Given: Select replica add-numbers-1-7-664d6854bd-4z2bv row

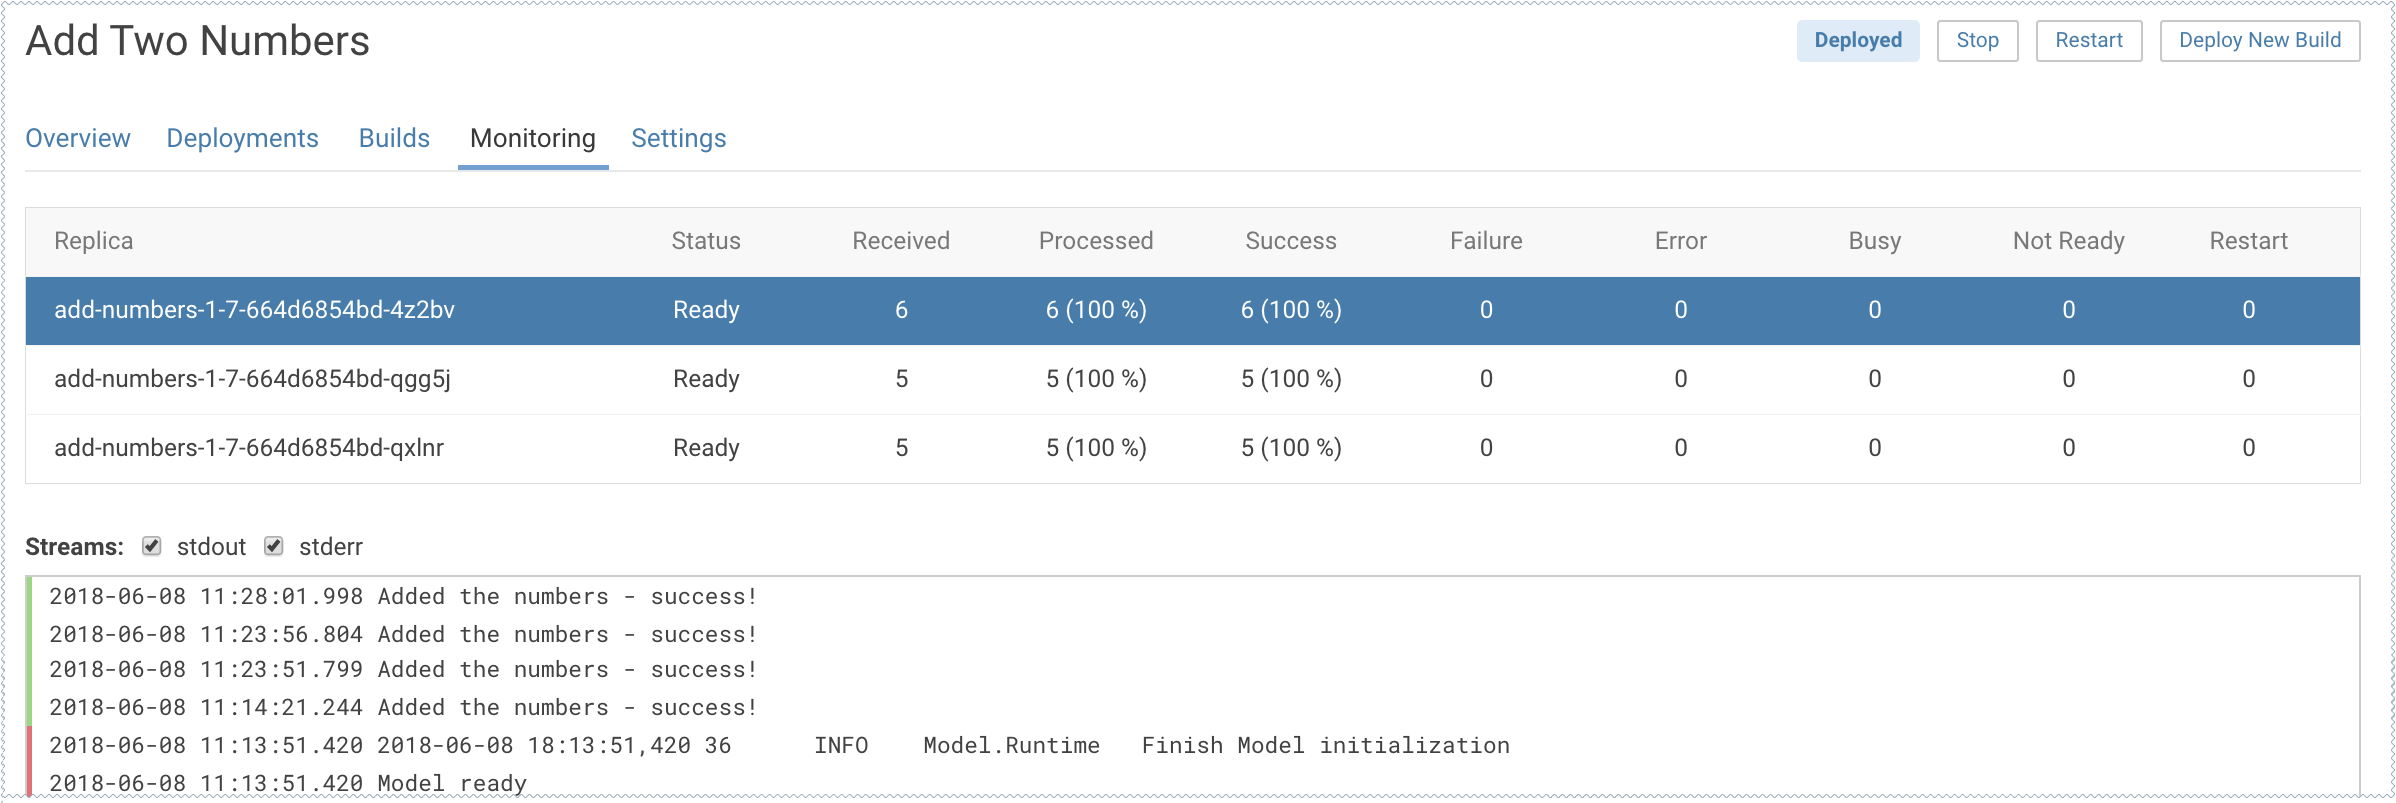Looking at the screenshot, I should click(x=254, y=310).
